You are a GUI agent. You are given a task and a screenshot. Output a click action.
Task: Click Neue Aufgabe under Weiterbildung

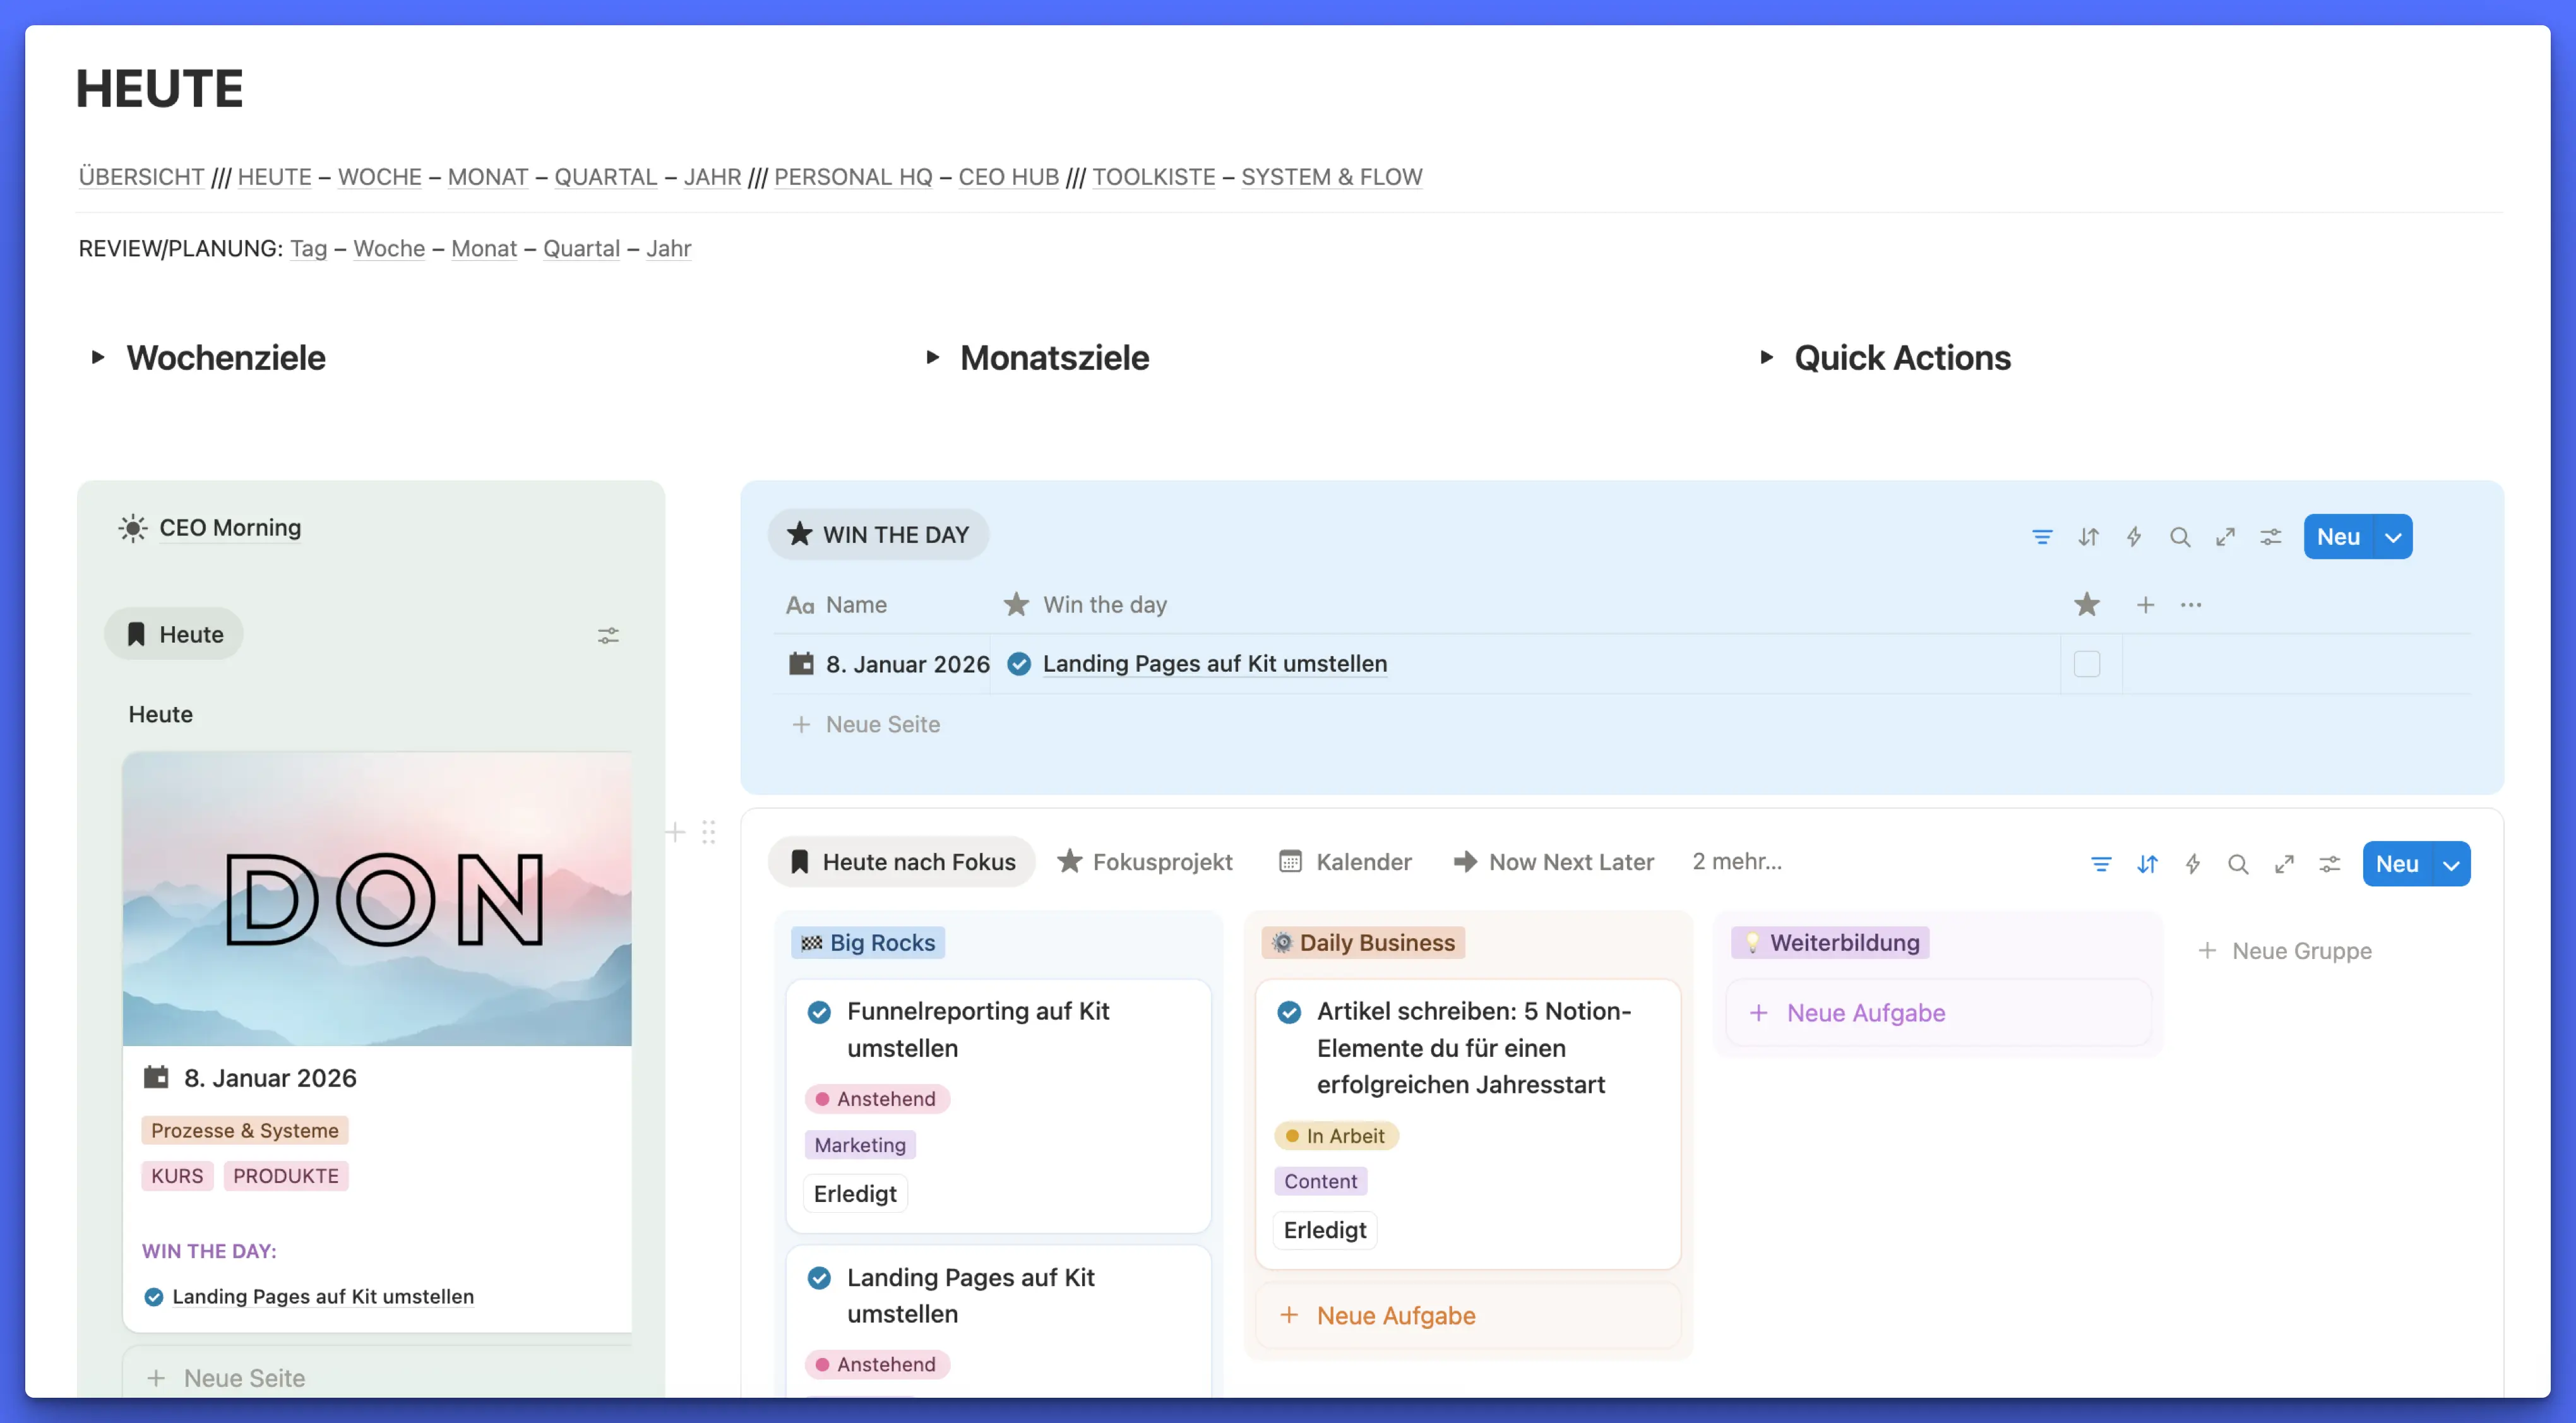[1865, 1013]
